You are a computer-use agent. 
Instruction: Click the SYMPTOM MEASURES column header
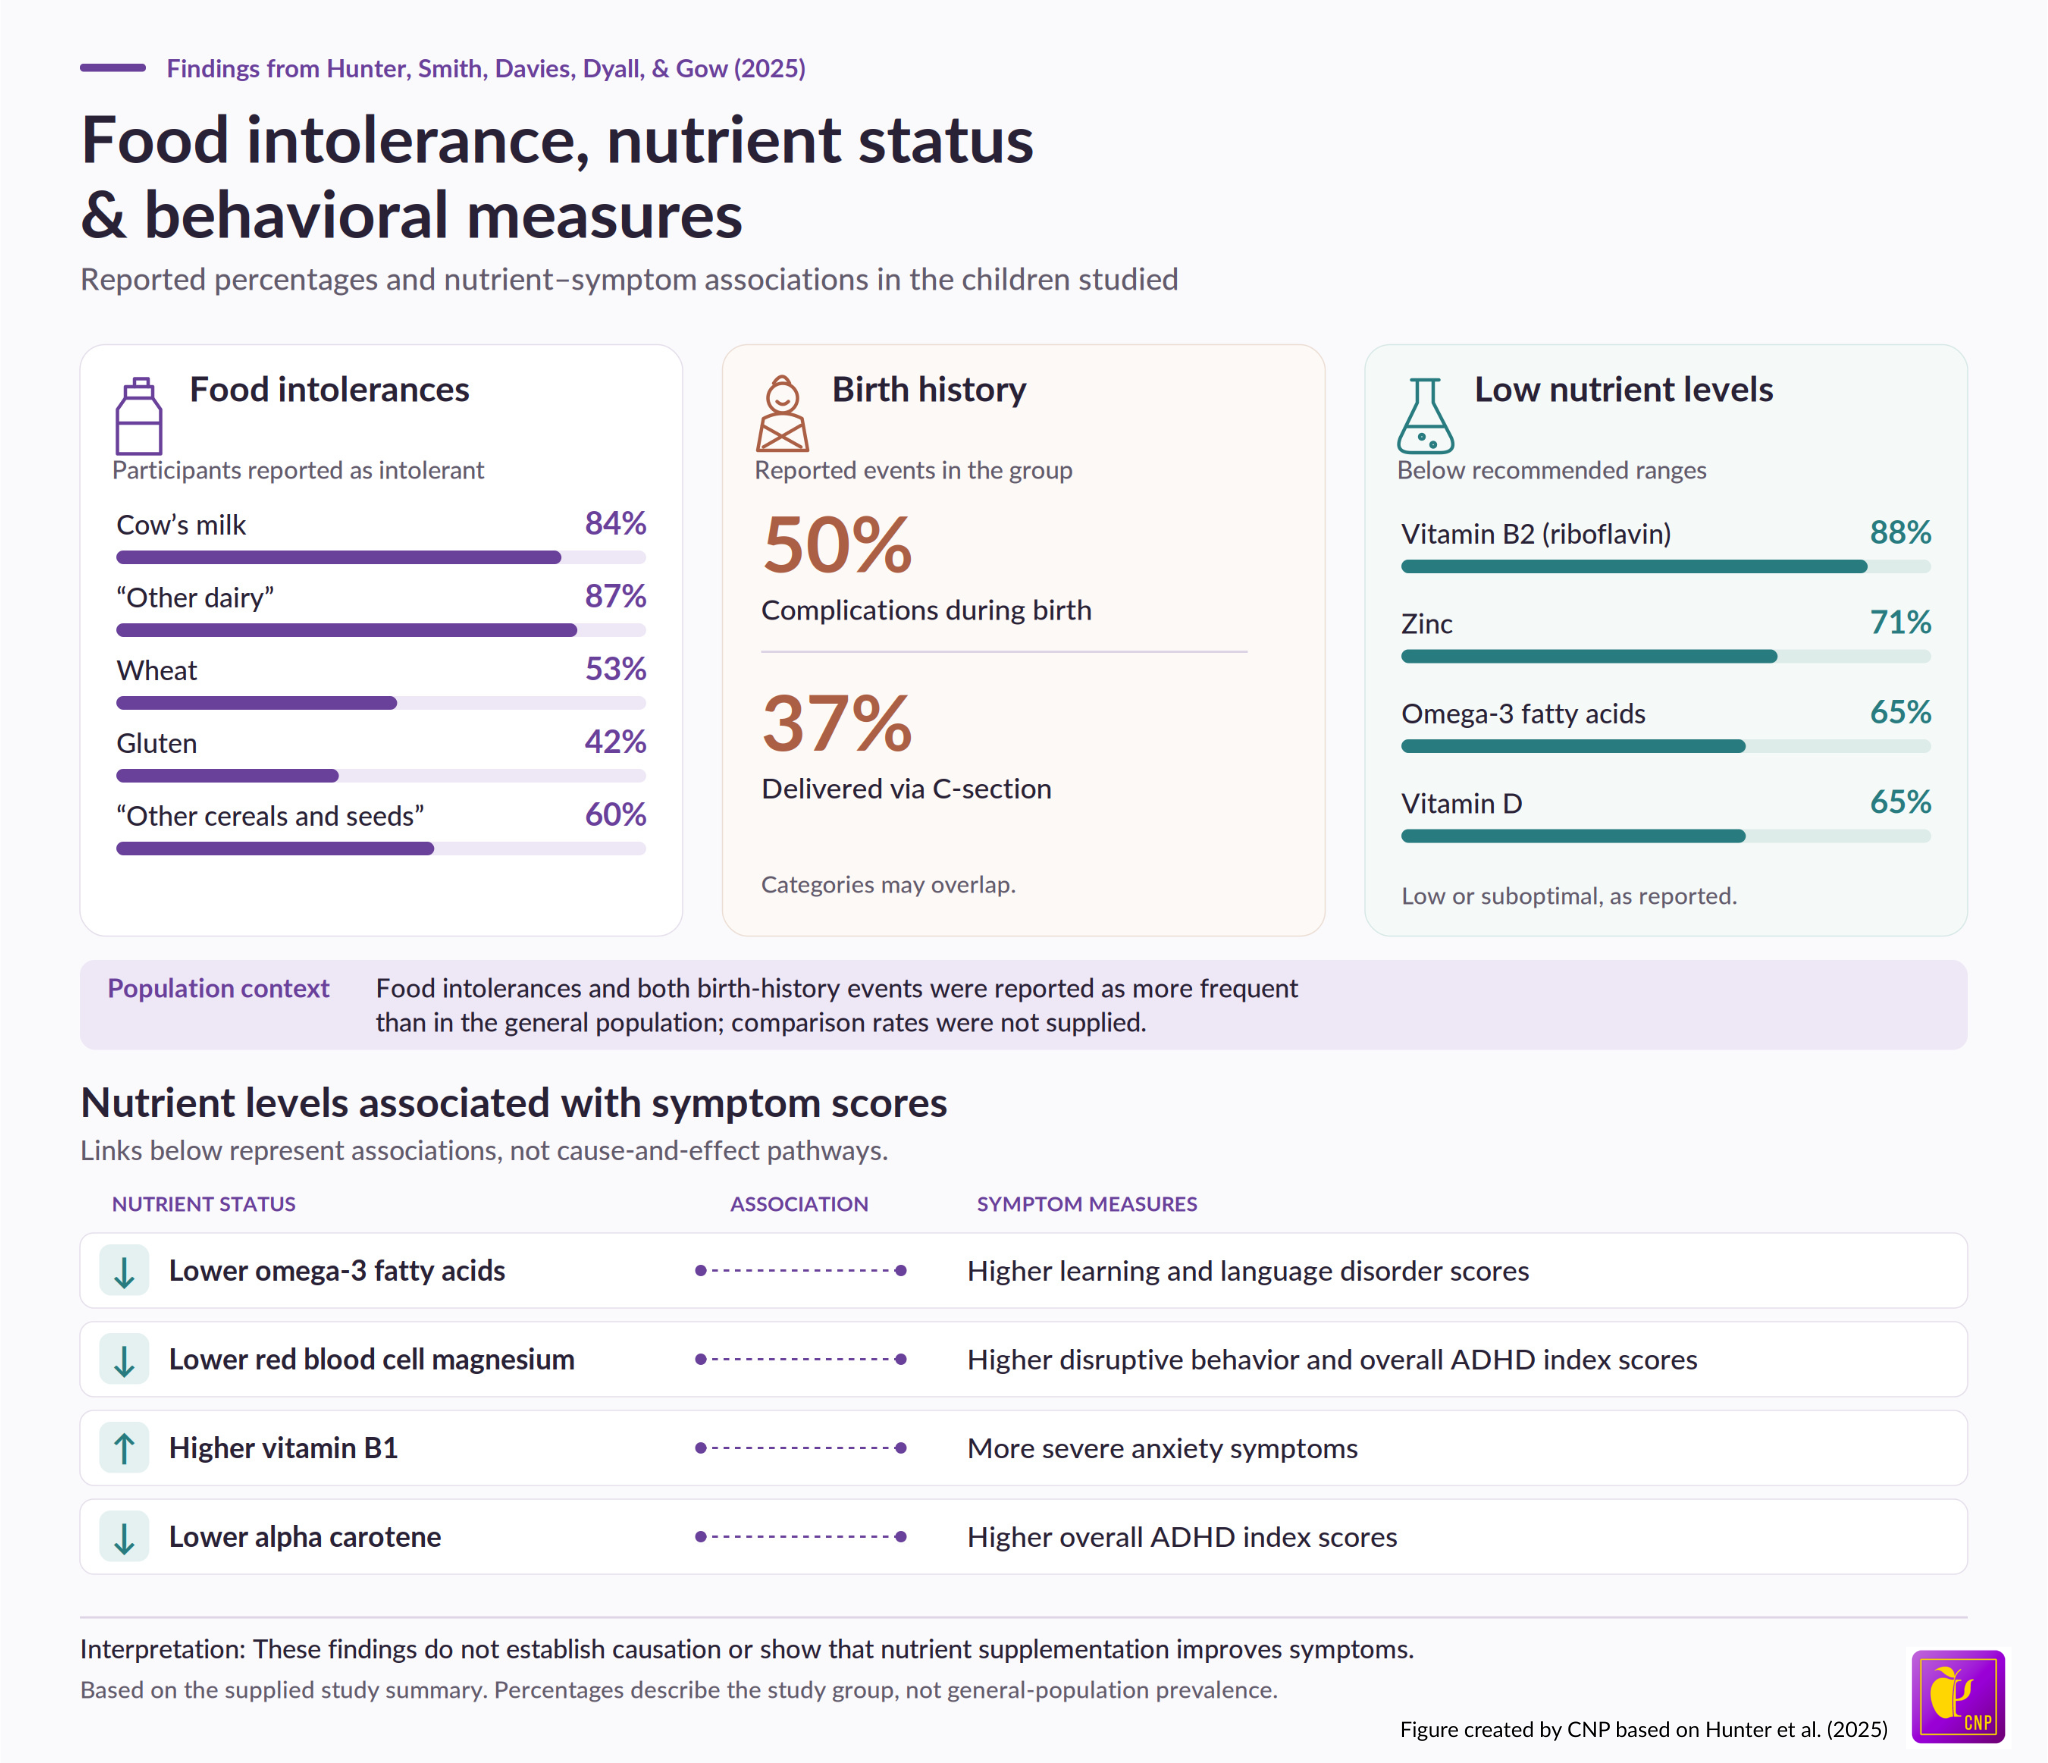pyautogui.click(x=1087, y=1204)
